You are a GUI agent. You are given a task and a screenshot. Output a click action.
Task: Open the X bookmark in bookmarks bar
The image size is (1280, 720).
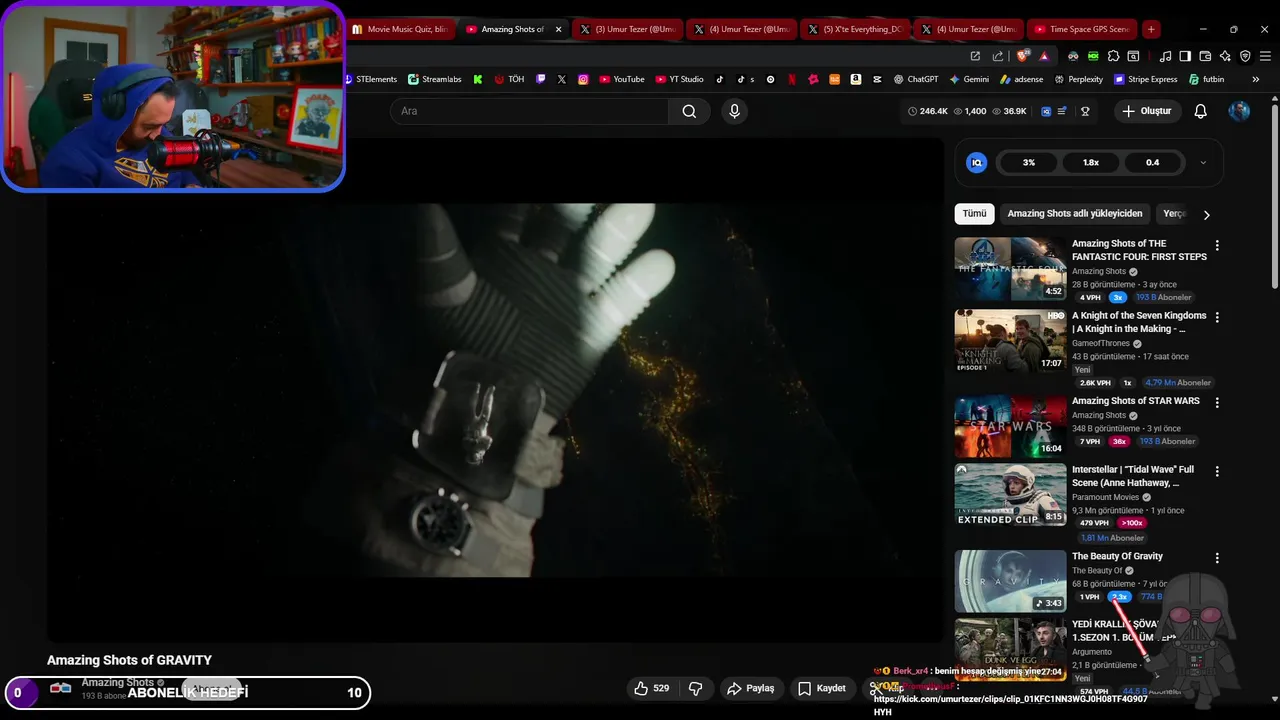(x=562, y=79)
